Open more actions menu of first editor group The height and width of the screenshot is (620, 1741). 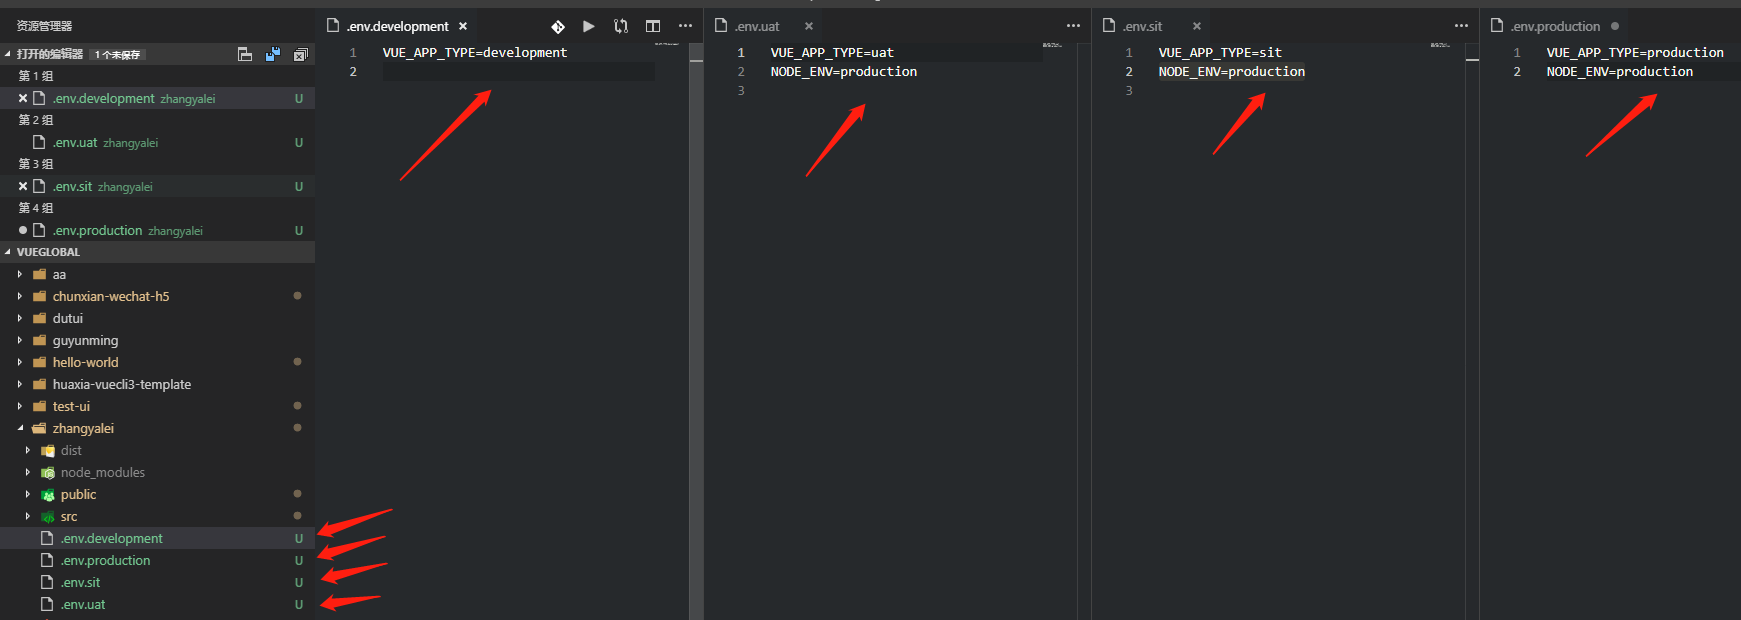685,26
